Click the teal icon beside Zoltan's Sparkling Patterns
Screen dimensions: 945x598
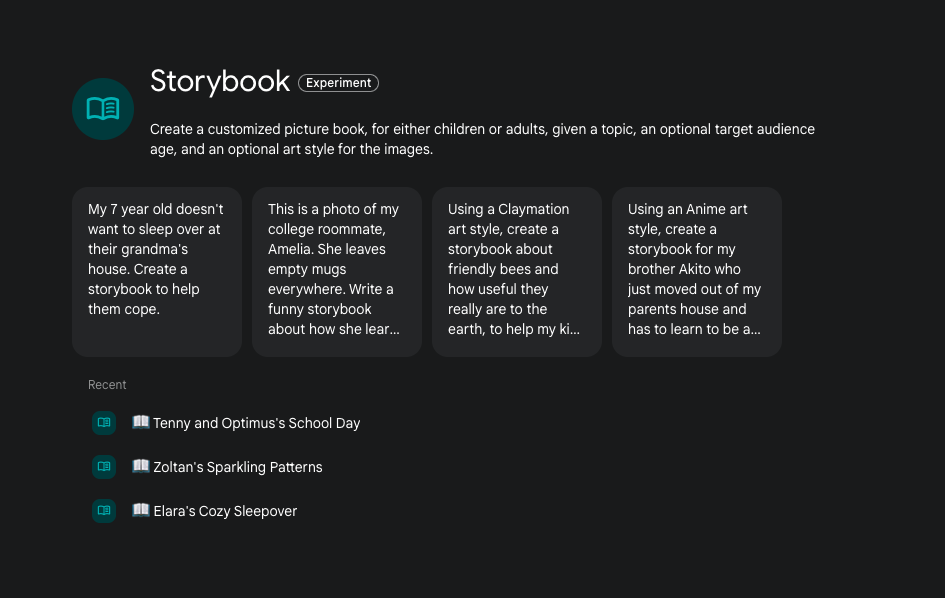click(x=104, y=467)
